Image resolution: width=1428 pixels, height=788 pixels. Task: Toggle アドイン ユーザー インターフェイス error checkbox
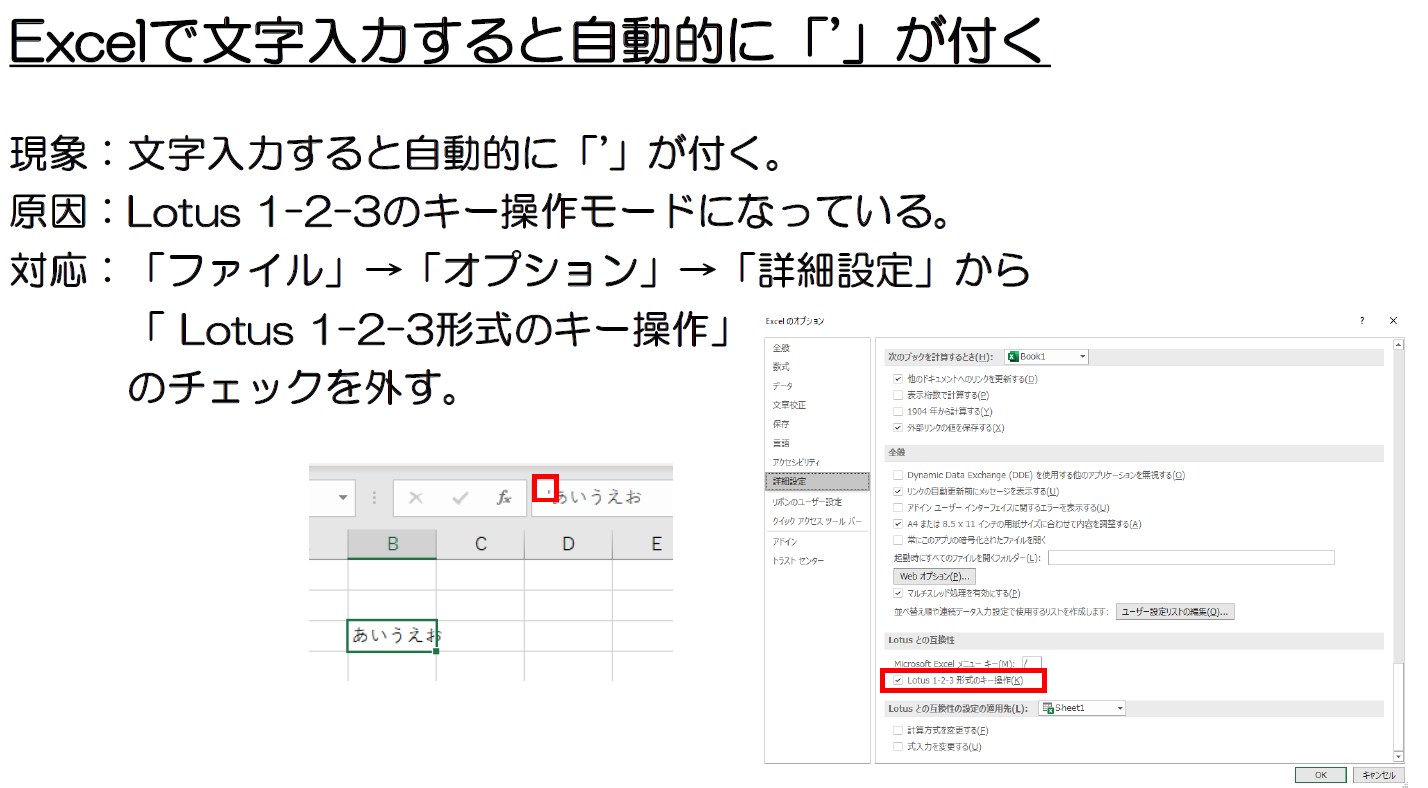coord(897,507)
